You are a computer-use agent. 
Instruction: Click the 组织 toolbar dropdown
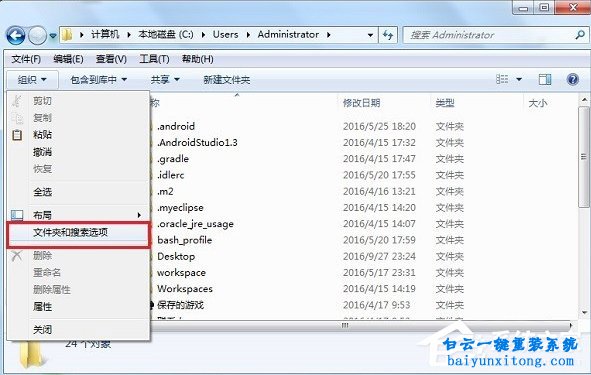coord(32,80)
